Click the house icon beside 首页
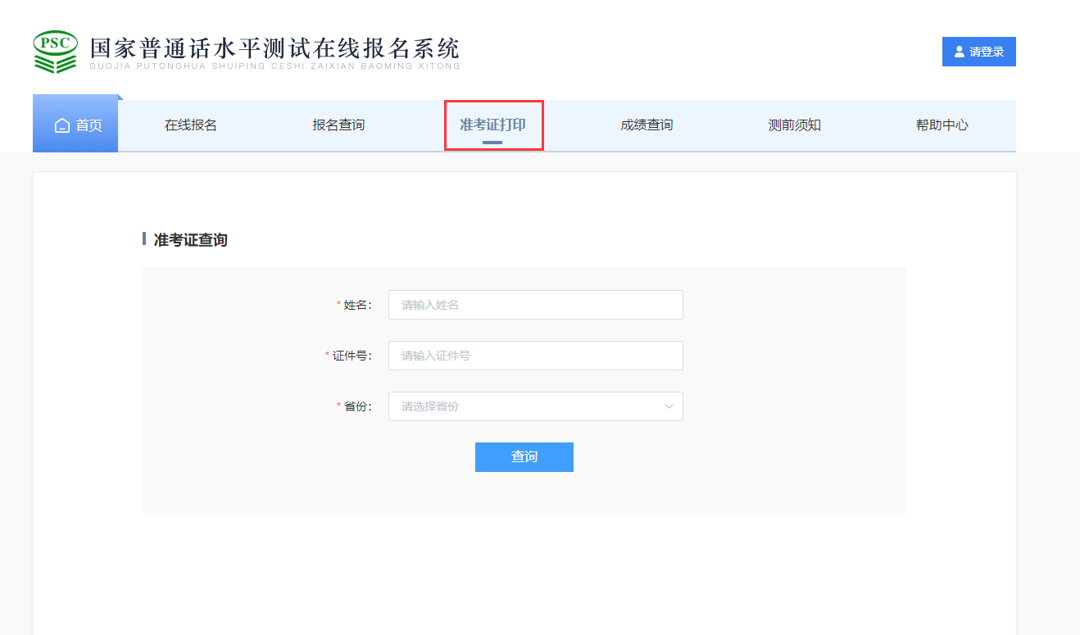 tap(62, 126)
